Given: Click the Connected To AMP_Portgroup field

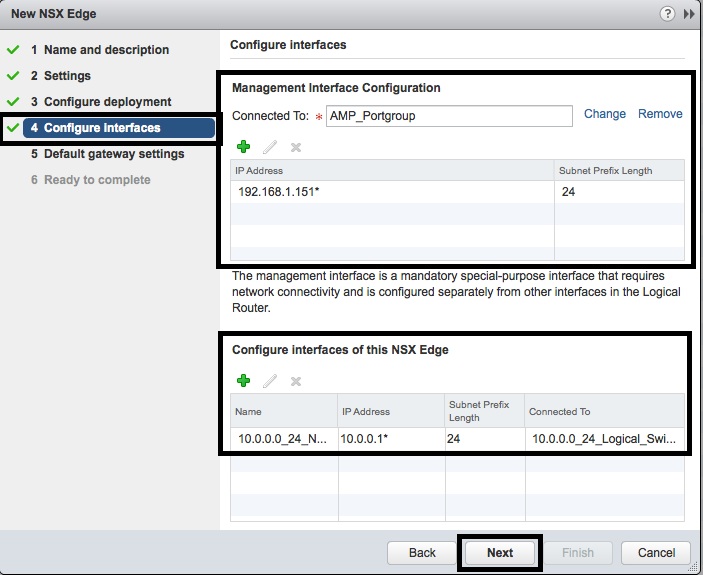Looking at the screenshot, I should 449,115.
